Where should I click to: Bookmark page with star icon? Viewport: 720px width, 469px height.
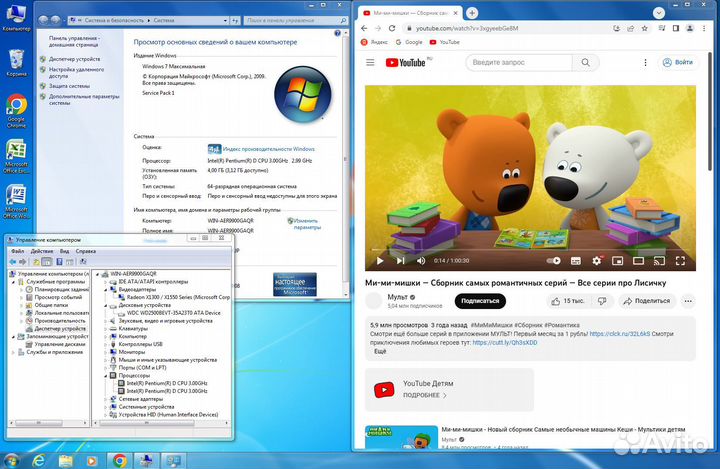pyautogui.click(x=645, y=28)
